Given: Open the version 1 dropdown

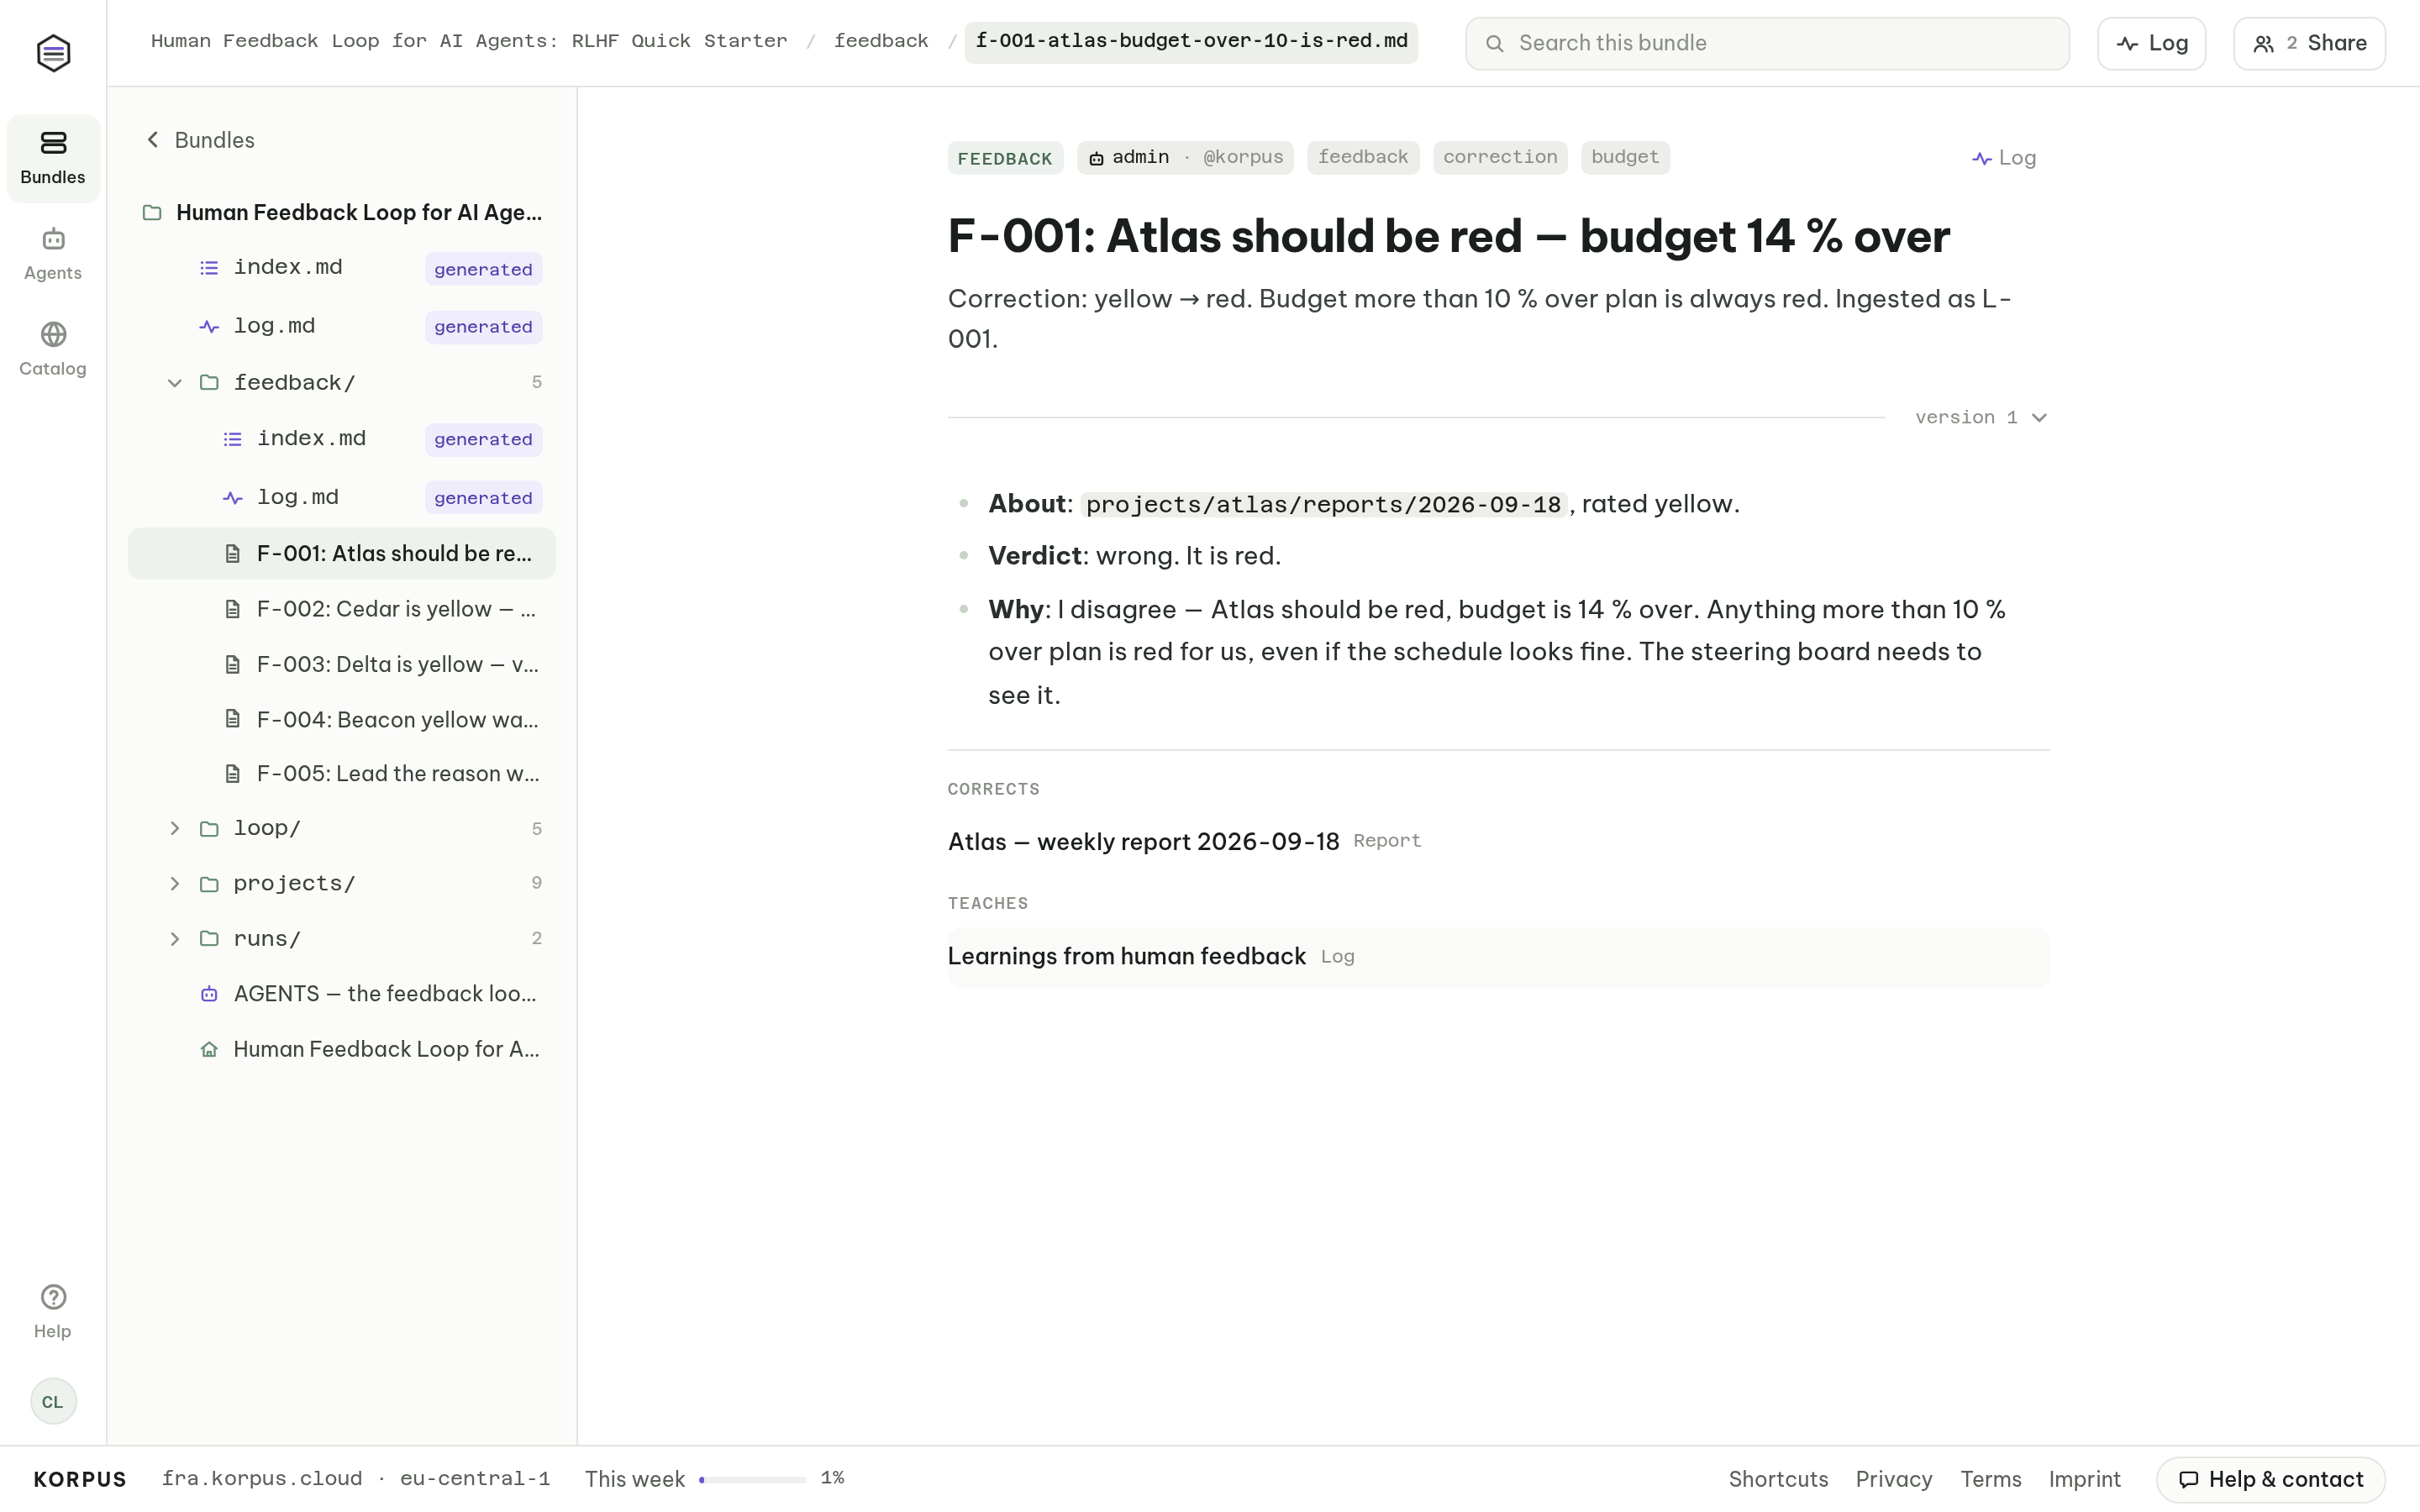Looking at the screenshot, I should (x=1981, y=417).
